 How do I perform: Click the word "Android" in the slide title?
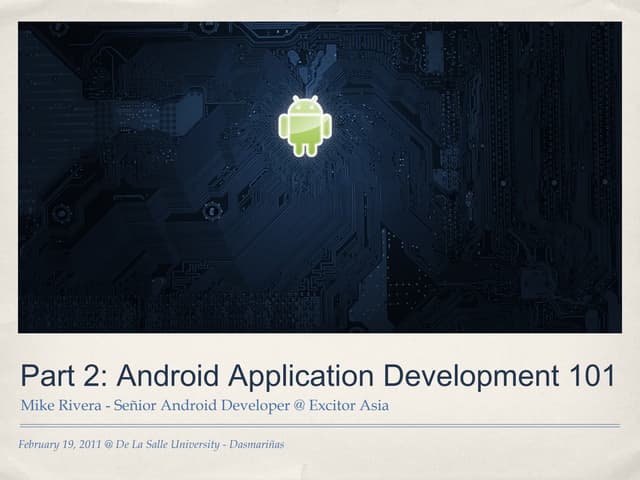[x=170, y=376]
